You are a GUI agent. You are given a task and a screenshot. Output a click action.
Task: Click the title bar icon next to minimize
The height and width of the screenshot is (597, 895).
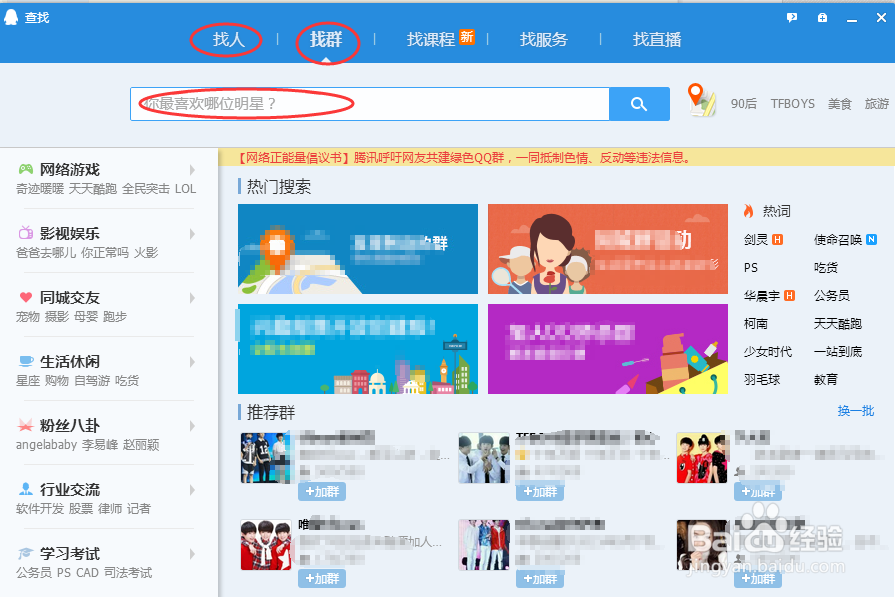pos(822,18)
